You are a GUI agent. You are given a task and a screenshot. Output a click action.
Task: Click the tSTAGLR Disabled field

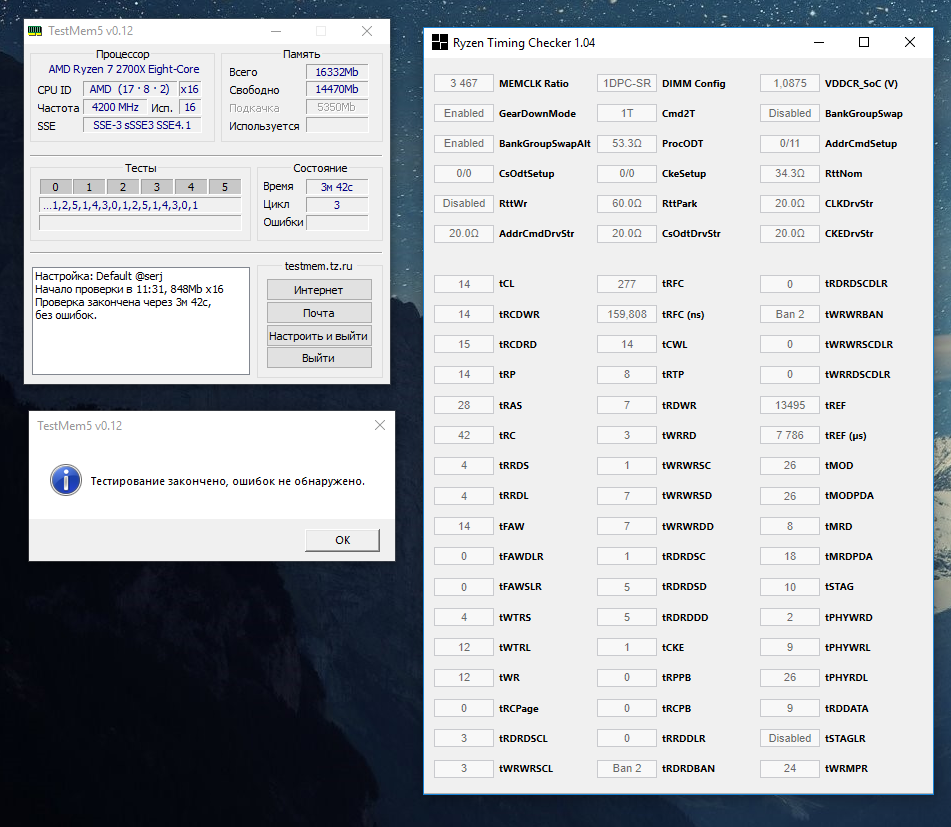[790, 738]
